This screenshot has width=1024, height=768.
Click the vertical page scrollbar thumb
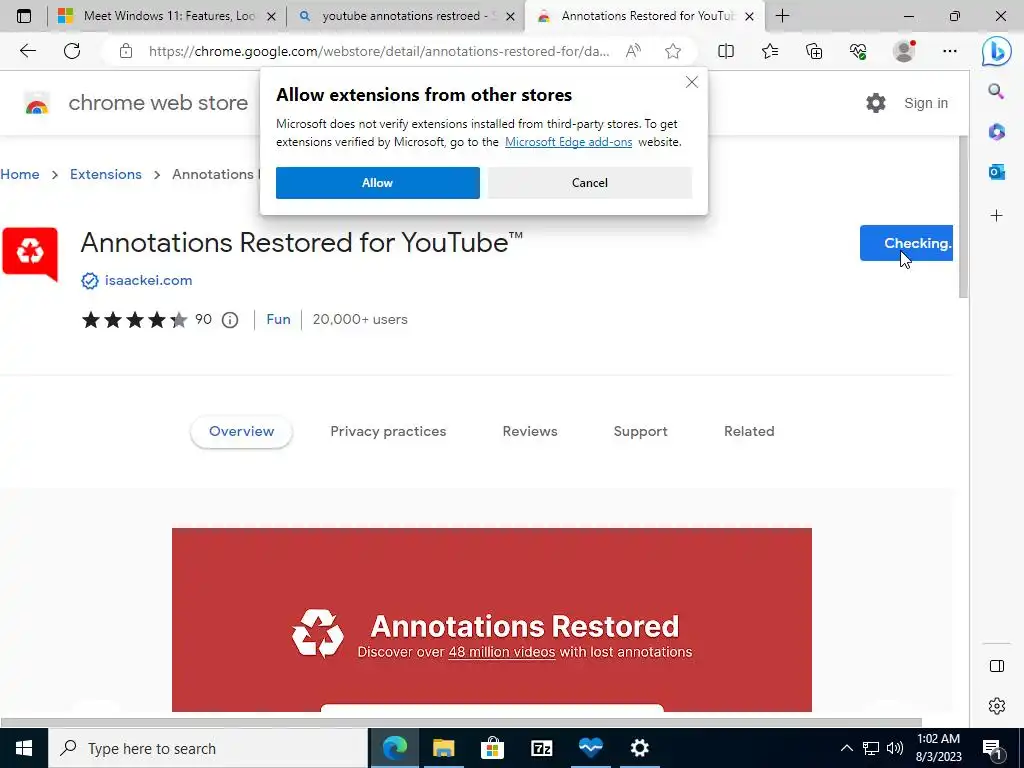pyautogui.click(x=963, y=217)
